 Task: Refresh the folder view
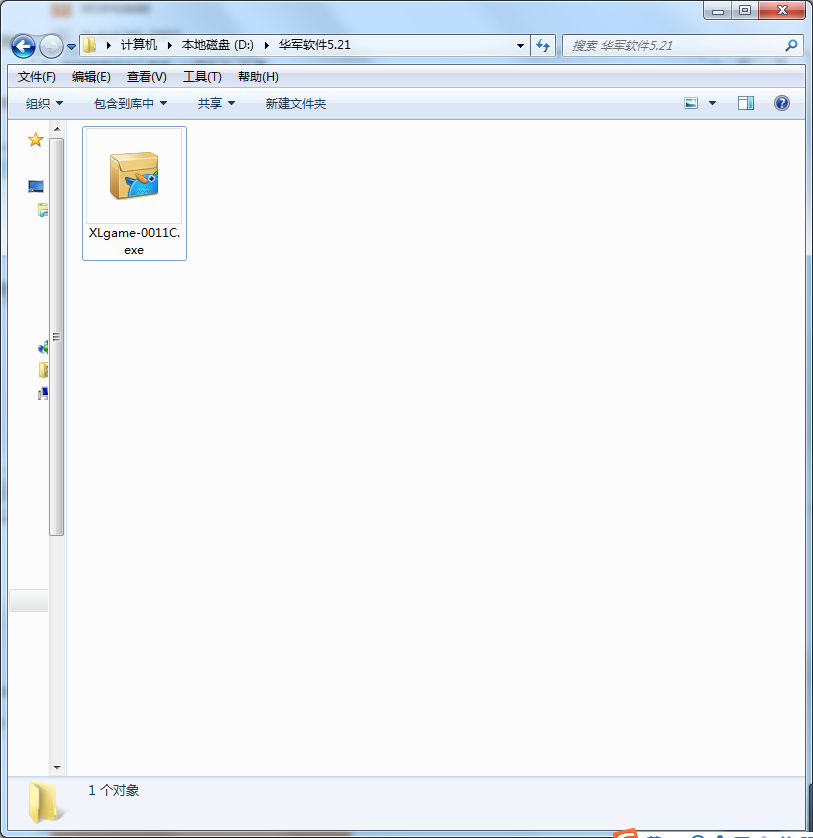[543, 45]
